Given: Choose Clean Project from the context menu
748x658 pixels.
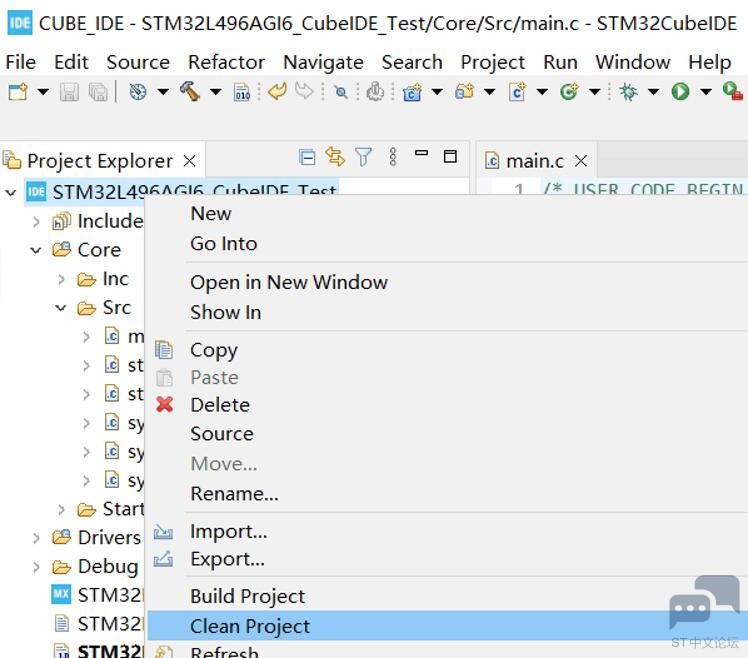Looking at the screenshot, I should tap(447, 626).
